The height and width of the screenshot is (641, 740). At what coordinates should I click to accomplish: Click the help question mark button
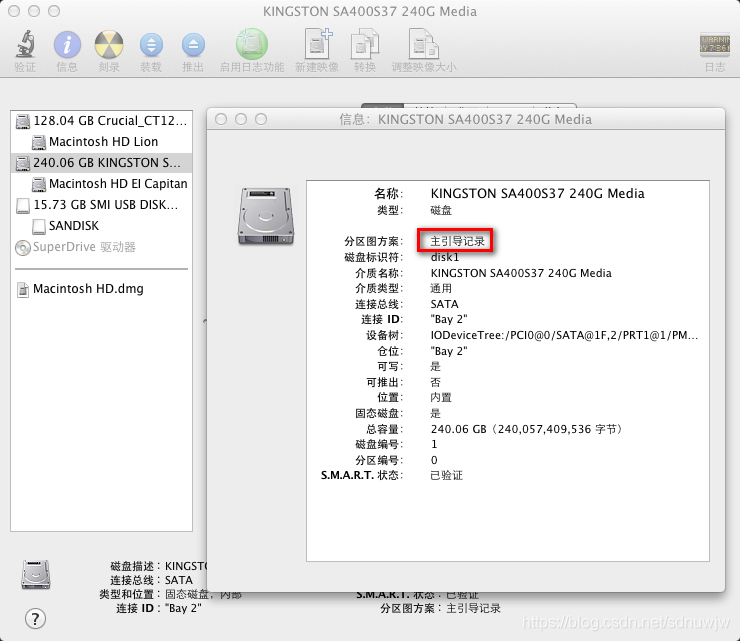pos(35,618)
